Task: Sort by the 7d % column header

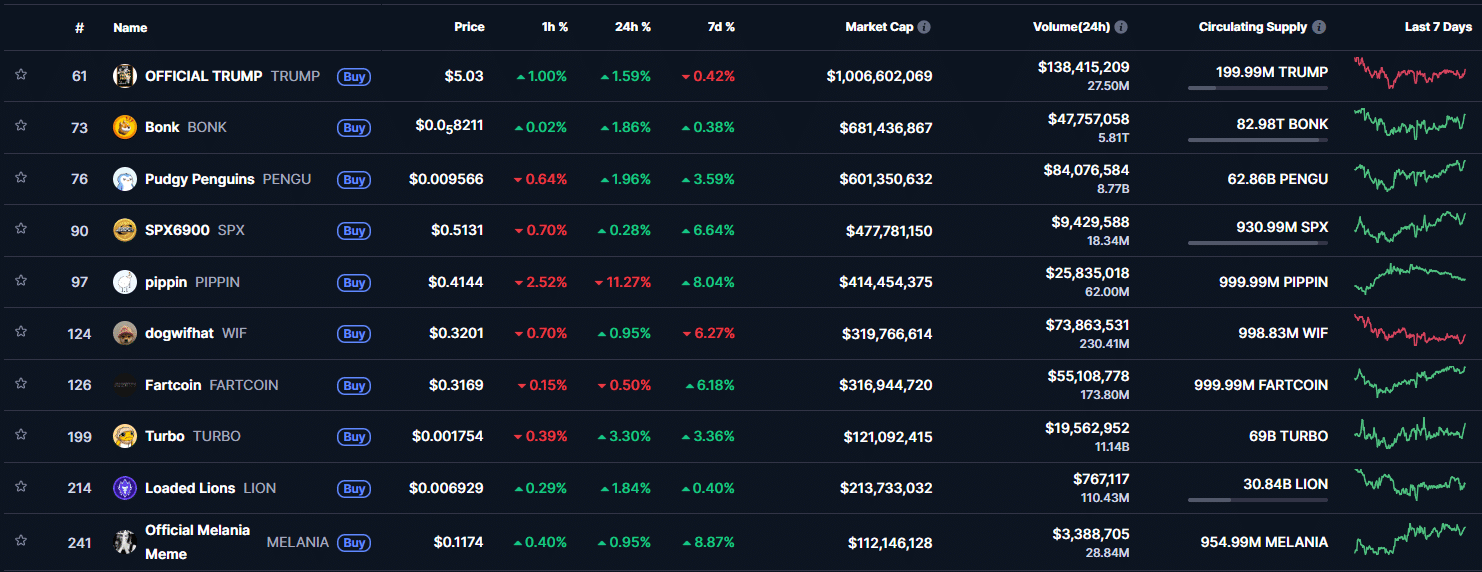Action: point(716,27)
